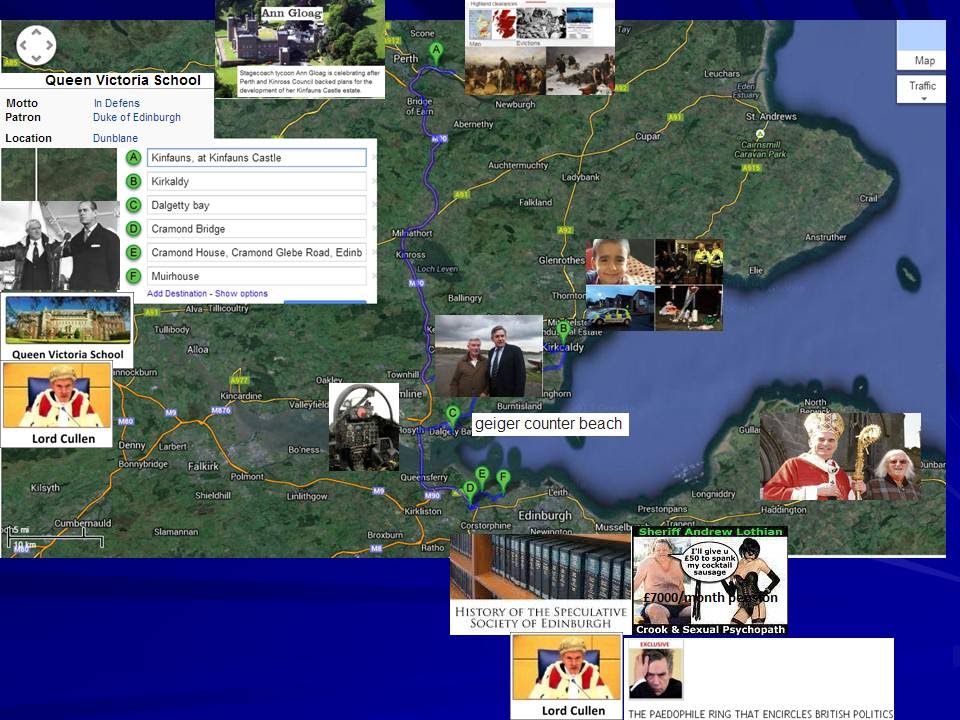
Task: Open the Duke of Edinburgh link
Action: pos(137,117)
